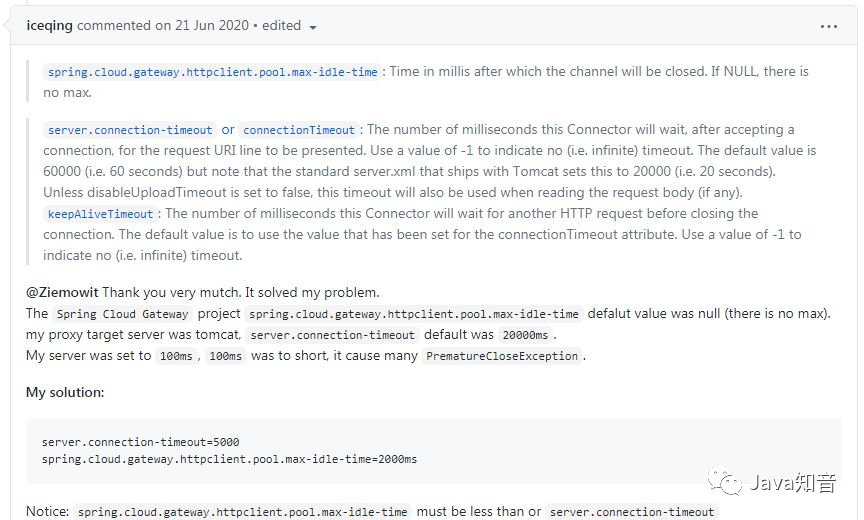864x520 pixels.
Task: Click the Java知音 WeChat watermark logo
Action: pos(772,482)
